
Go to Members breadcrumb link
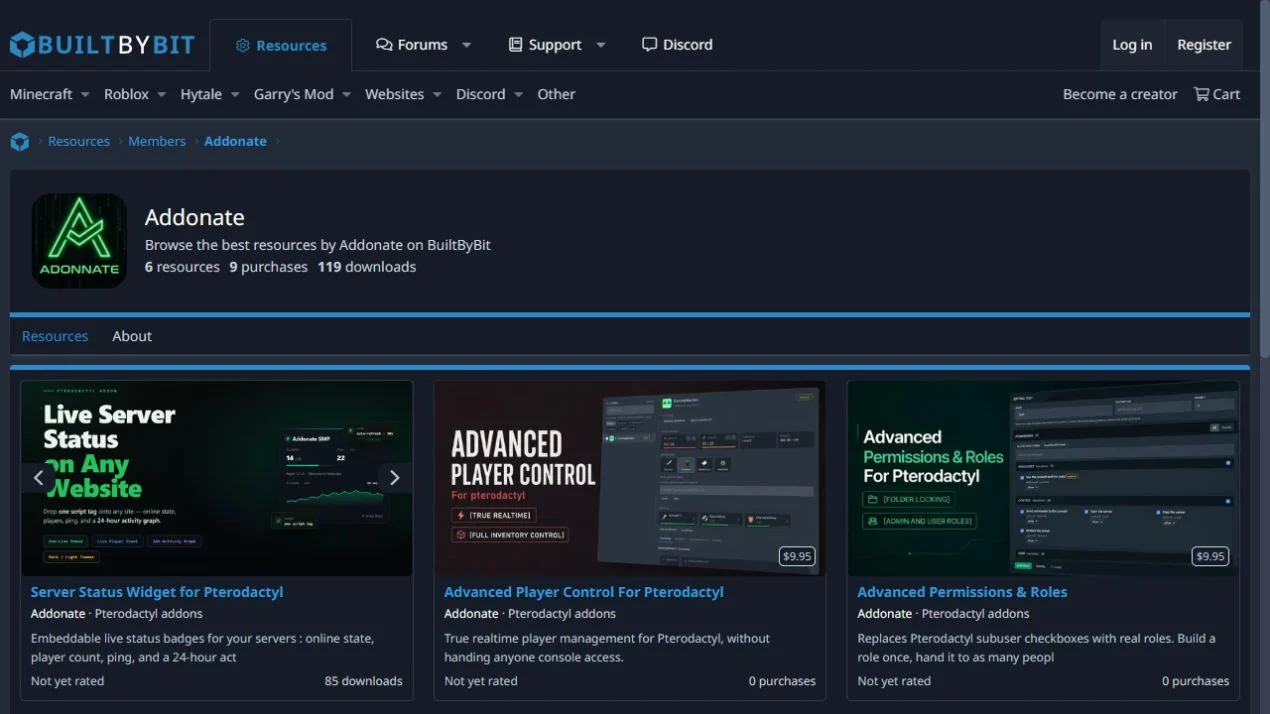tap(157, 141)
